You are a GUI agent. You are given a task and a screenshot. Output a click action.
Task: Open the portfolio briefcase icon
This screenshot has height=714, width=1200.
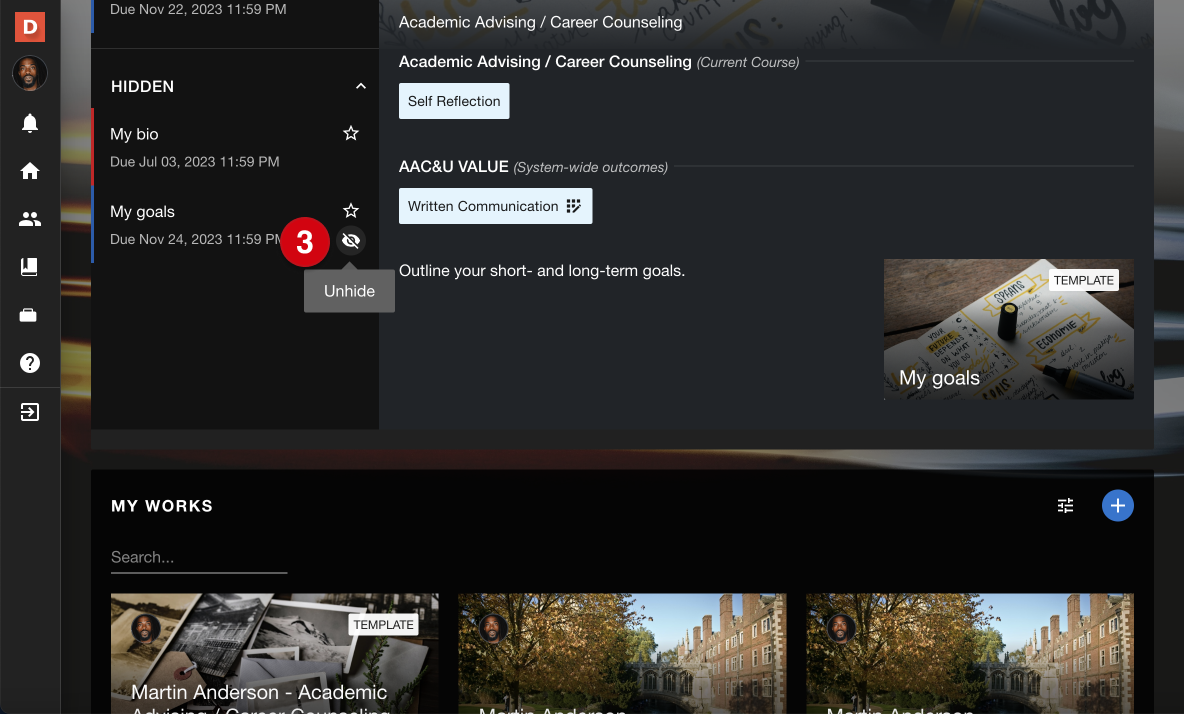pos(30,315)
